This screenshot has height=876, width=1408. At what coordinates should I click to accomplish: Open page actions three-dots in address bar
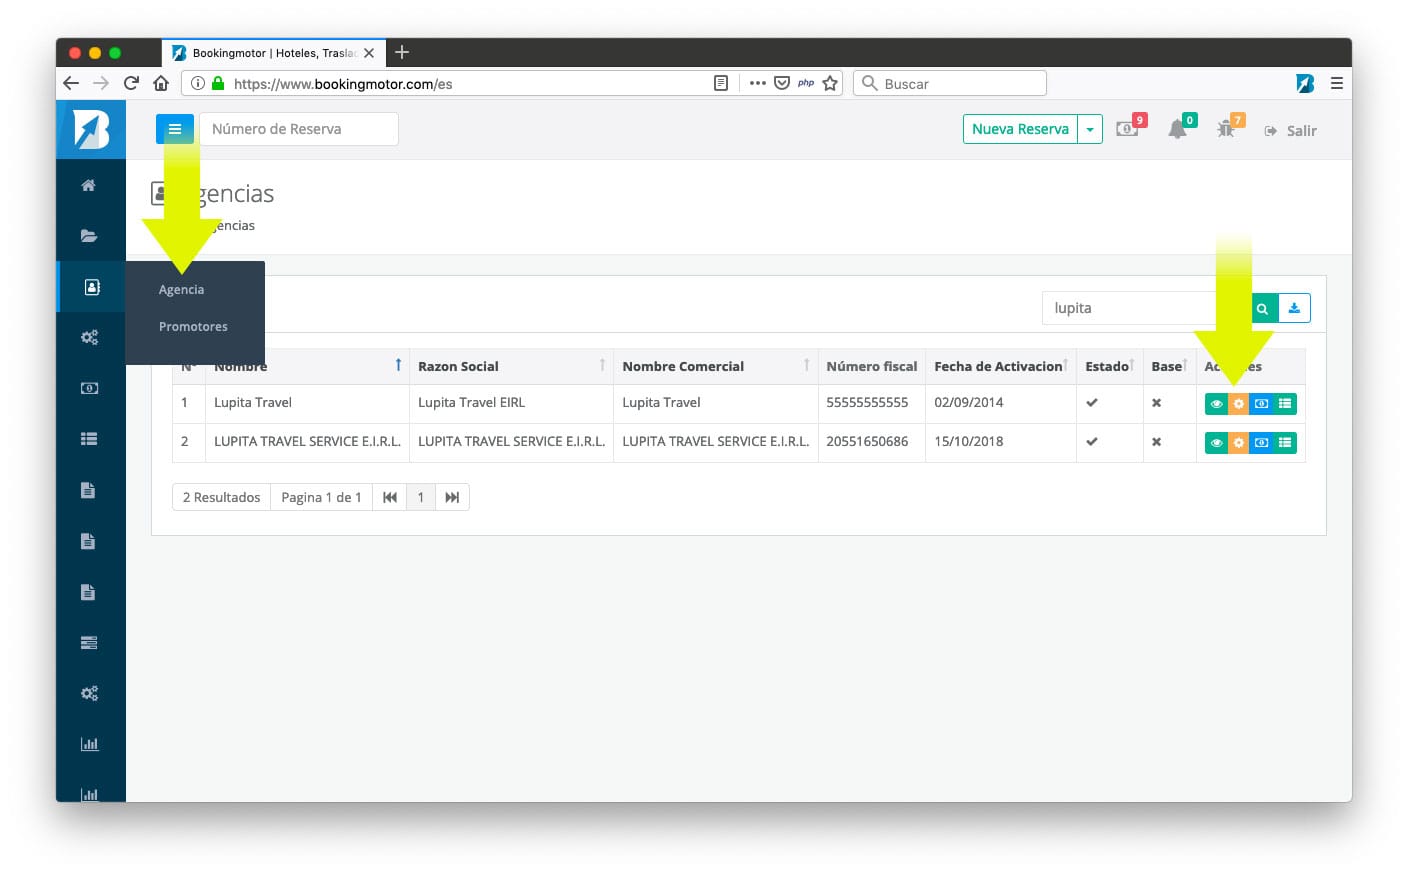click(x=758, y=83)
